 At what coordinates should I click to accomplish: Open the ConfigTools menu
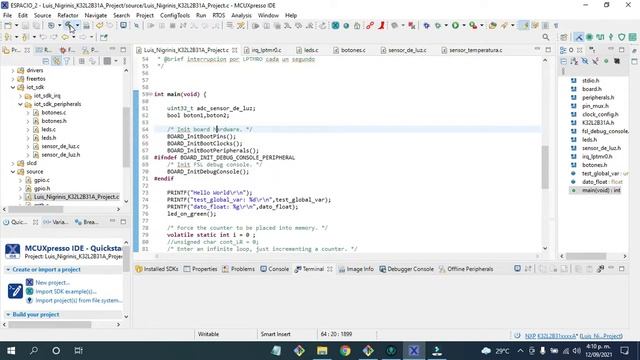coord(175,15)
